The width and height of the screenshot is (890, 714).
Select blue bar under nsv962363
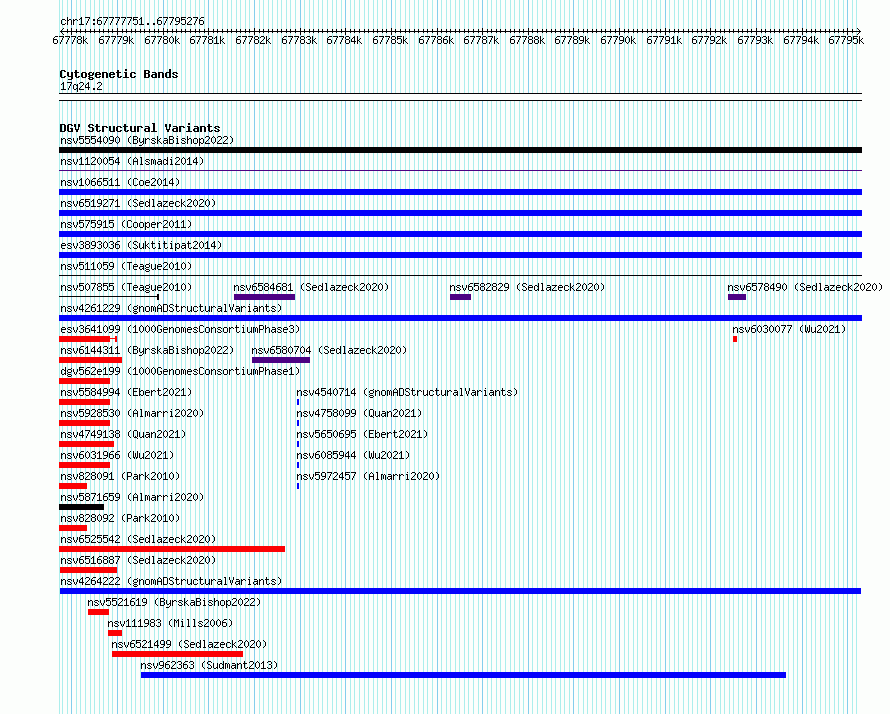[463, 675]
